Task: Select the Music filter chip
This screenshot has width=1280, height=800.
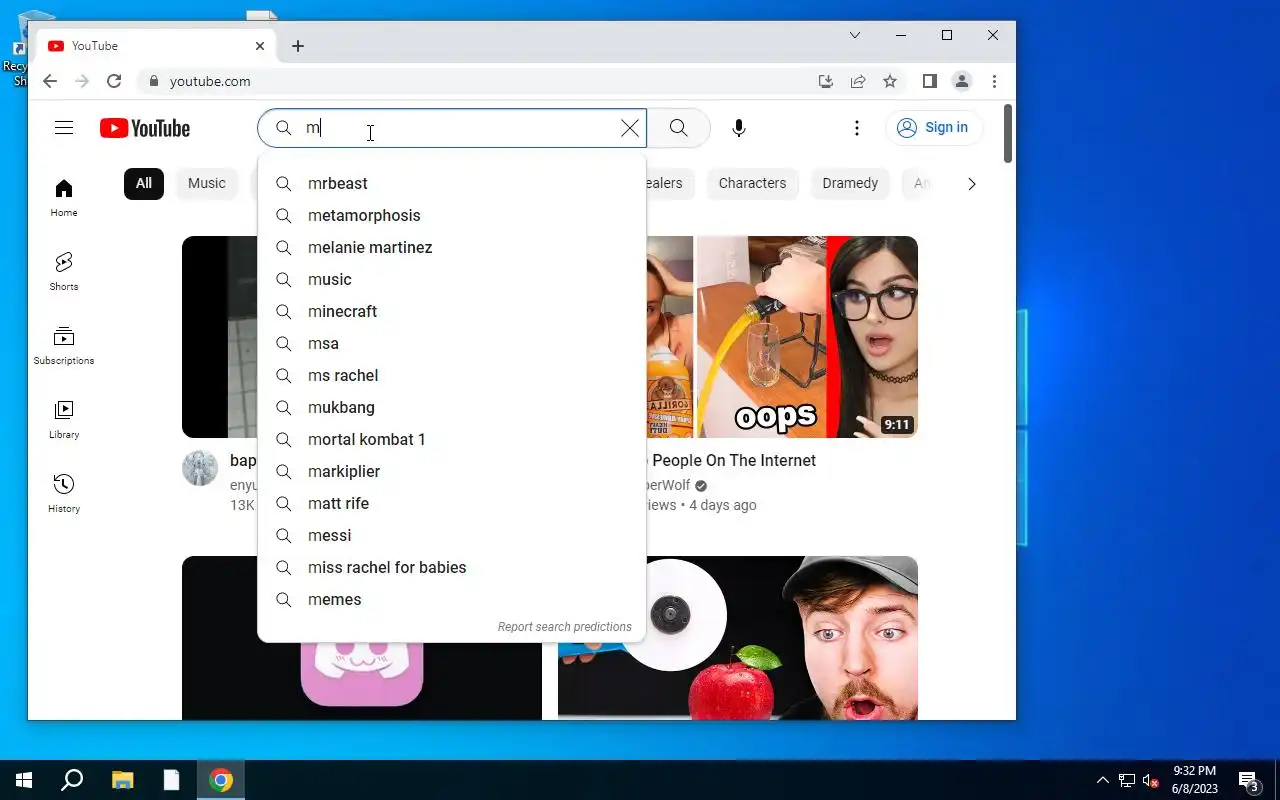Action: tap(207, 183)
